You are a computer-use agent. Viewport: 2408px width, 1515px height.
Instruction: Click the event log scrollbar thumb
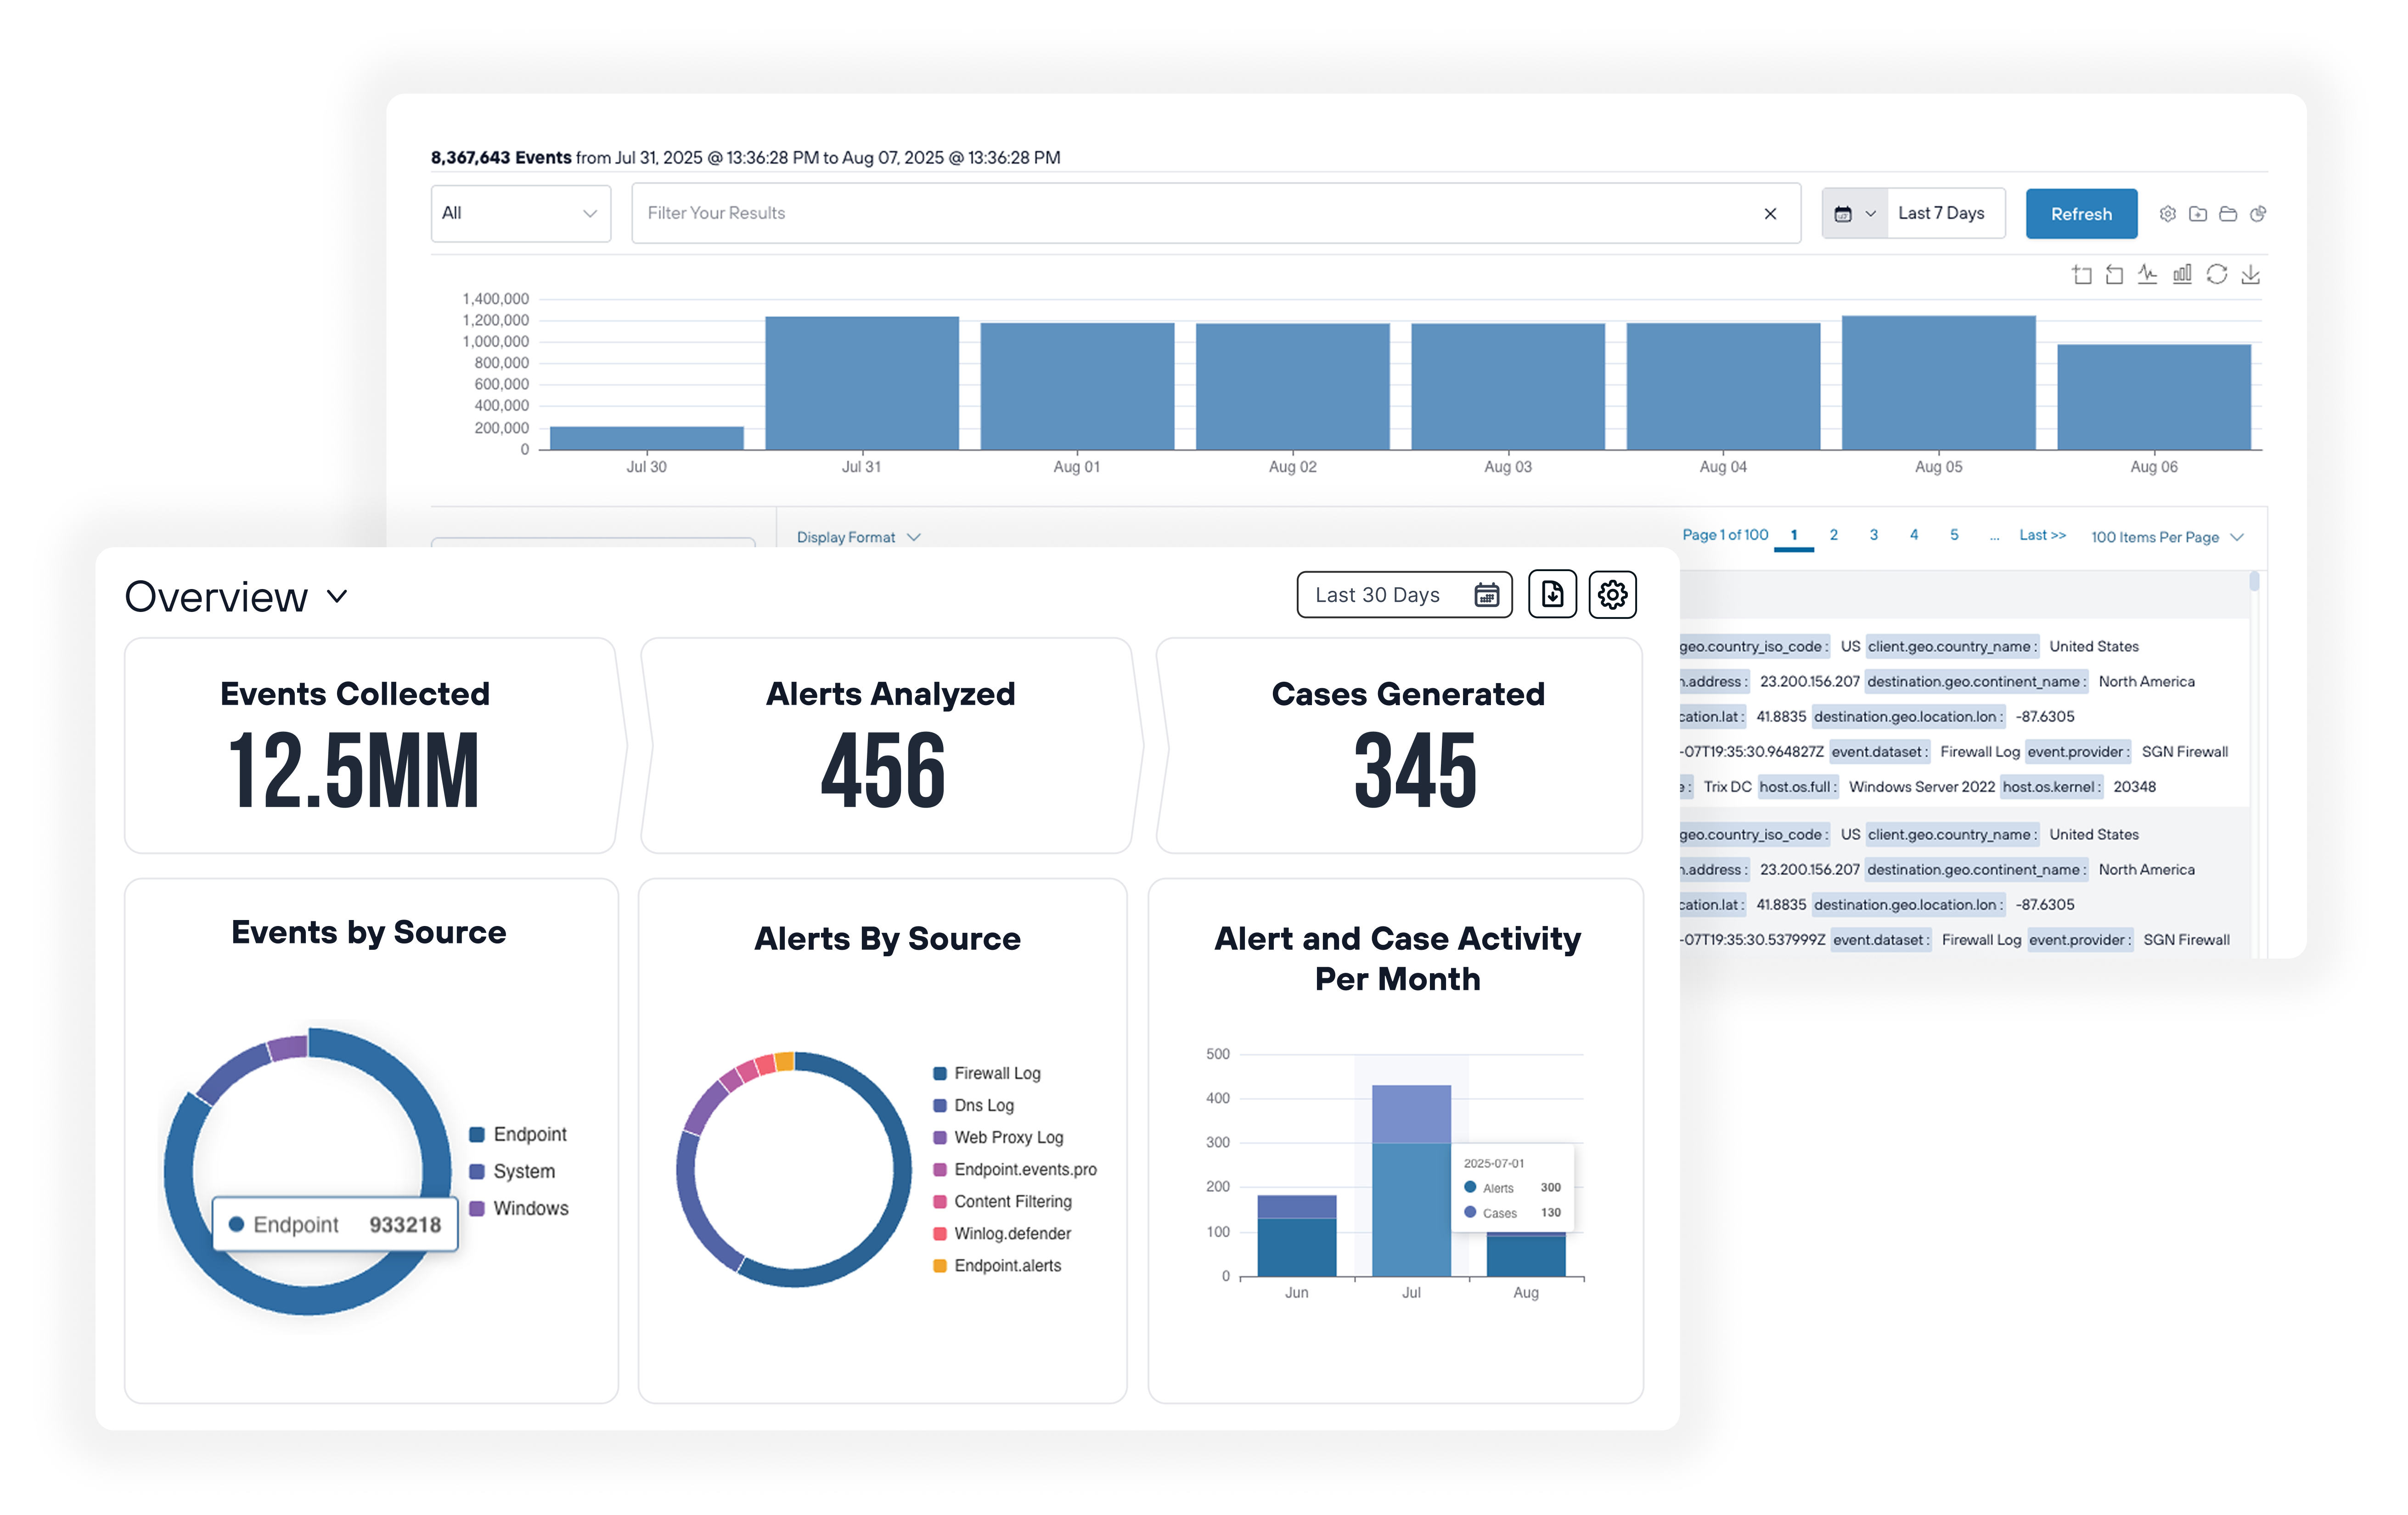click(2254, 581)
